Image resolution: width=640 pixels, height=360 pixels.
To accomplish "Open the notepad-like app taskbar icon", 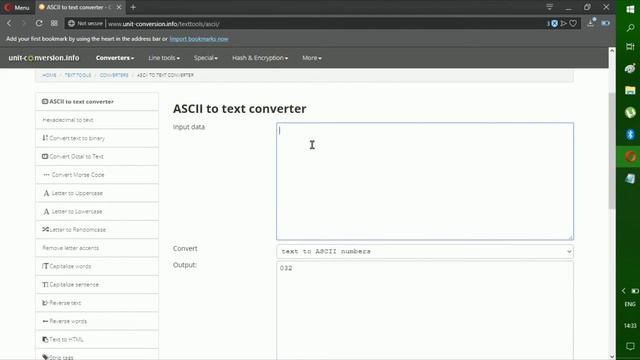I will (630, 178).
